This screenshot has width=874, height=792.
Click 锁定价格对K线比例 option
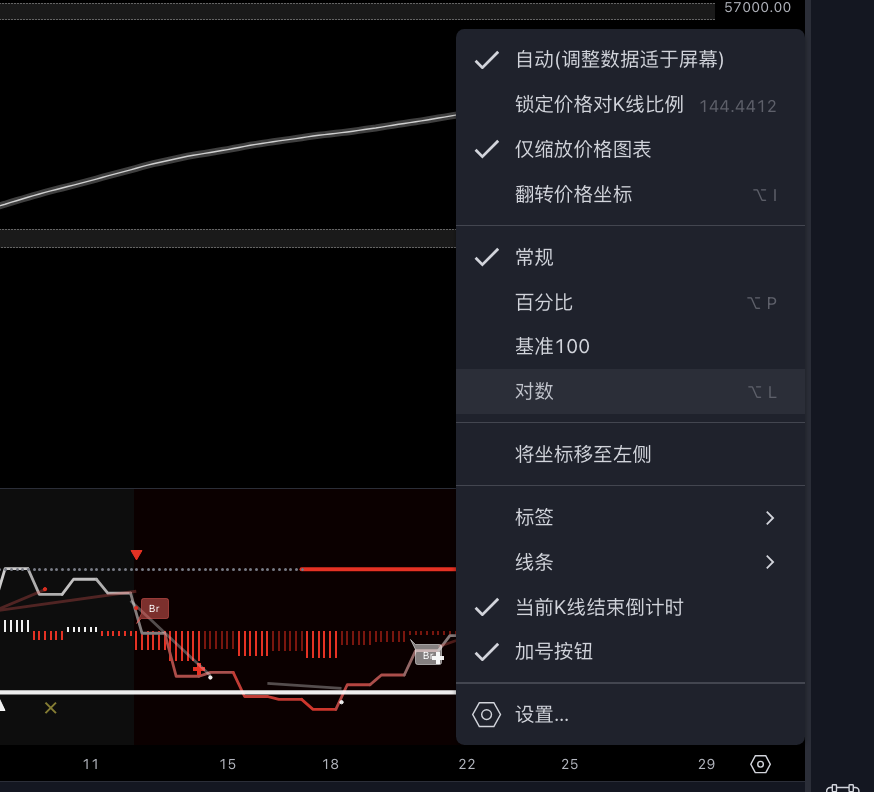599,105
